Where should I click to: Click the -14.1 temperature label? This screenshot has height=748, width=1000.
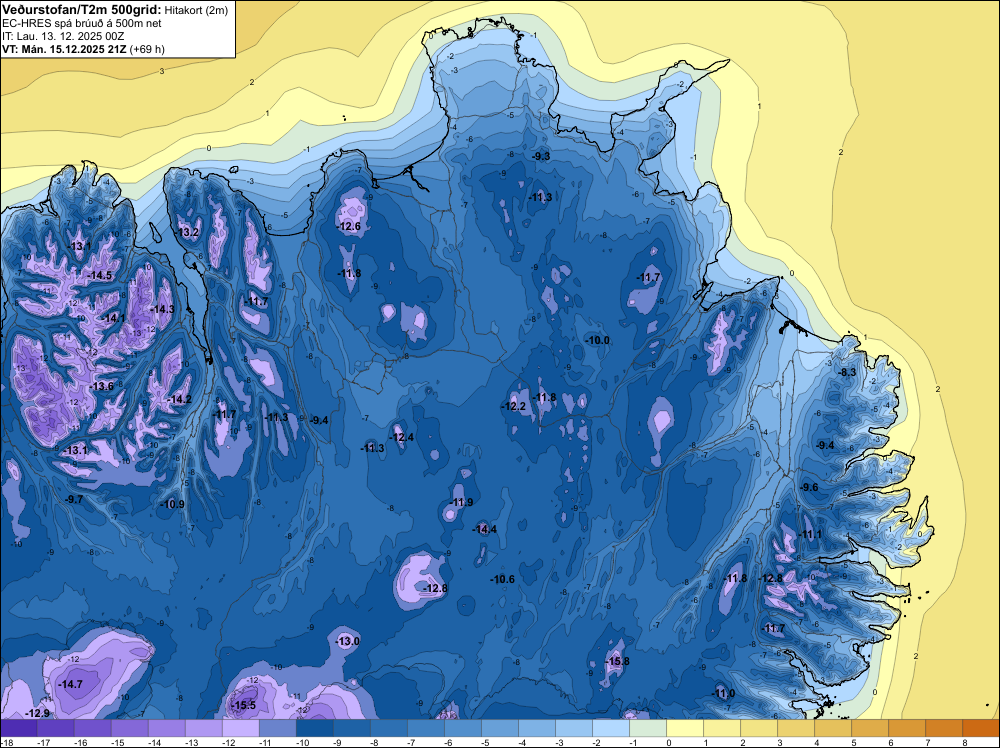[113, 318]
